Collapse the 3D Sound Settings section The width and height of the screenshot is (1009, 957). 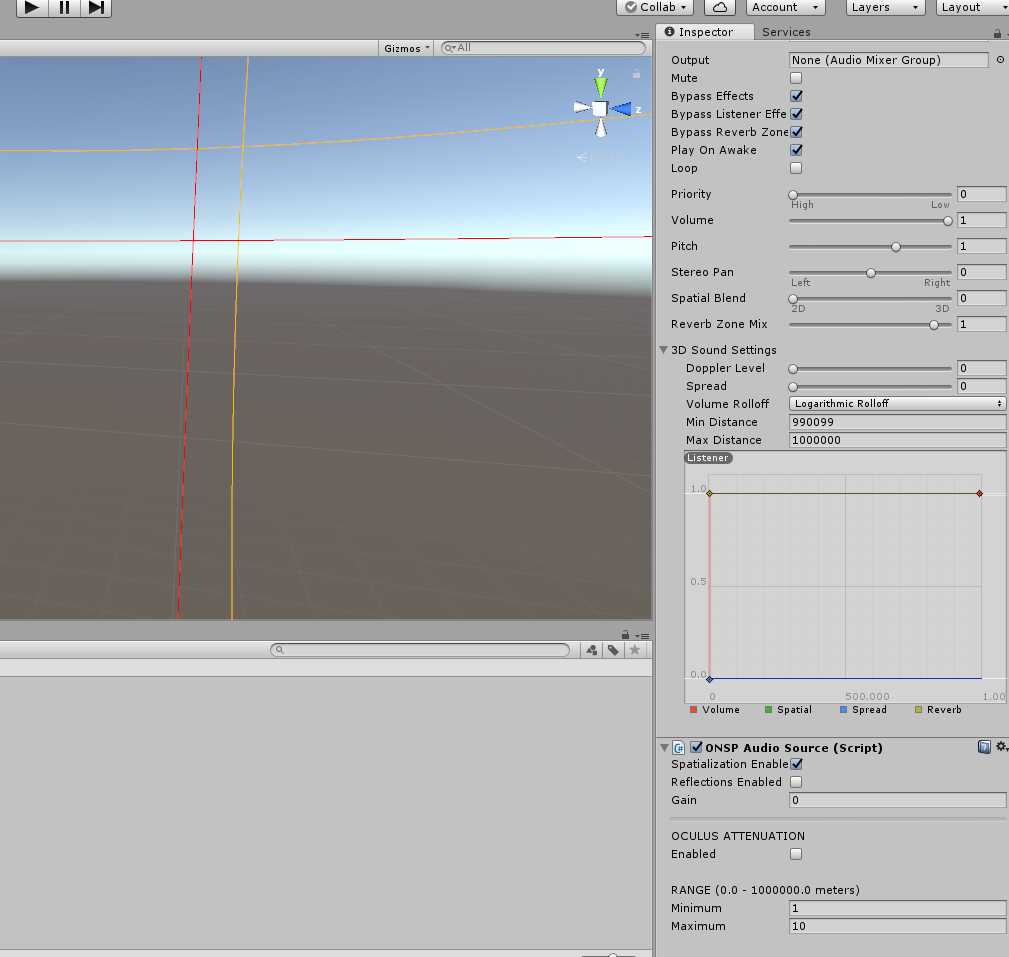(664, 350)
